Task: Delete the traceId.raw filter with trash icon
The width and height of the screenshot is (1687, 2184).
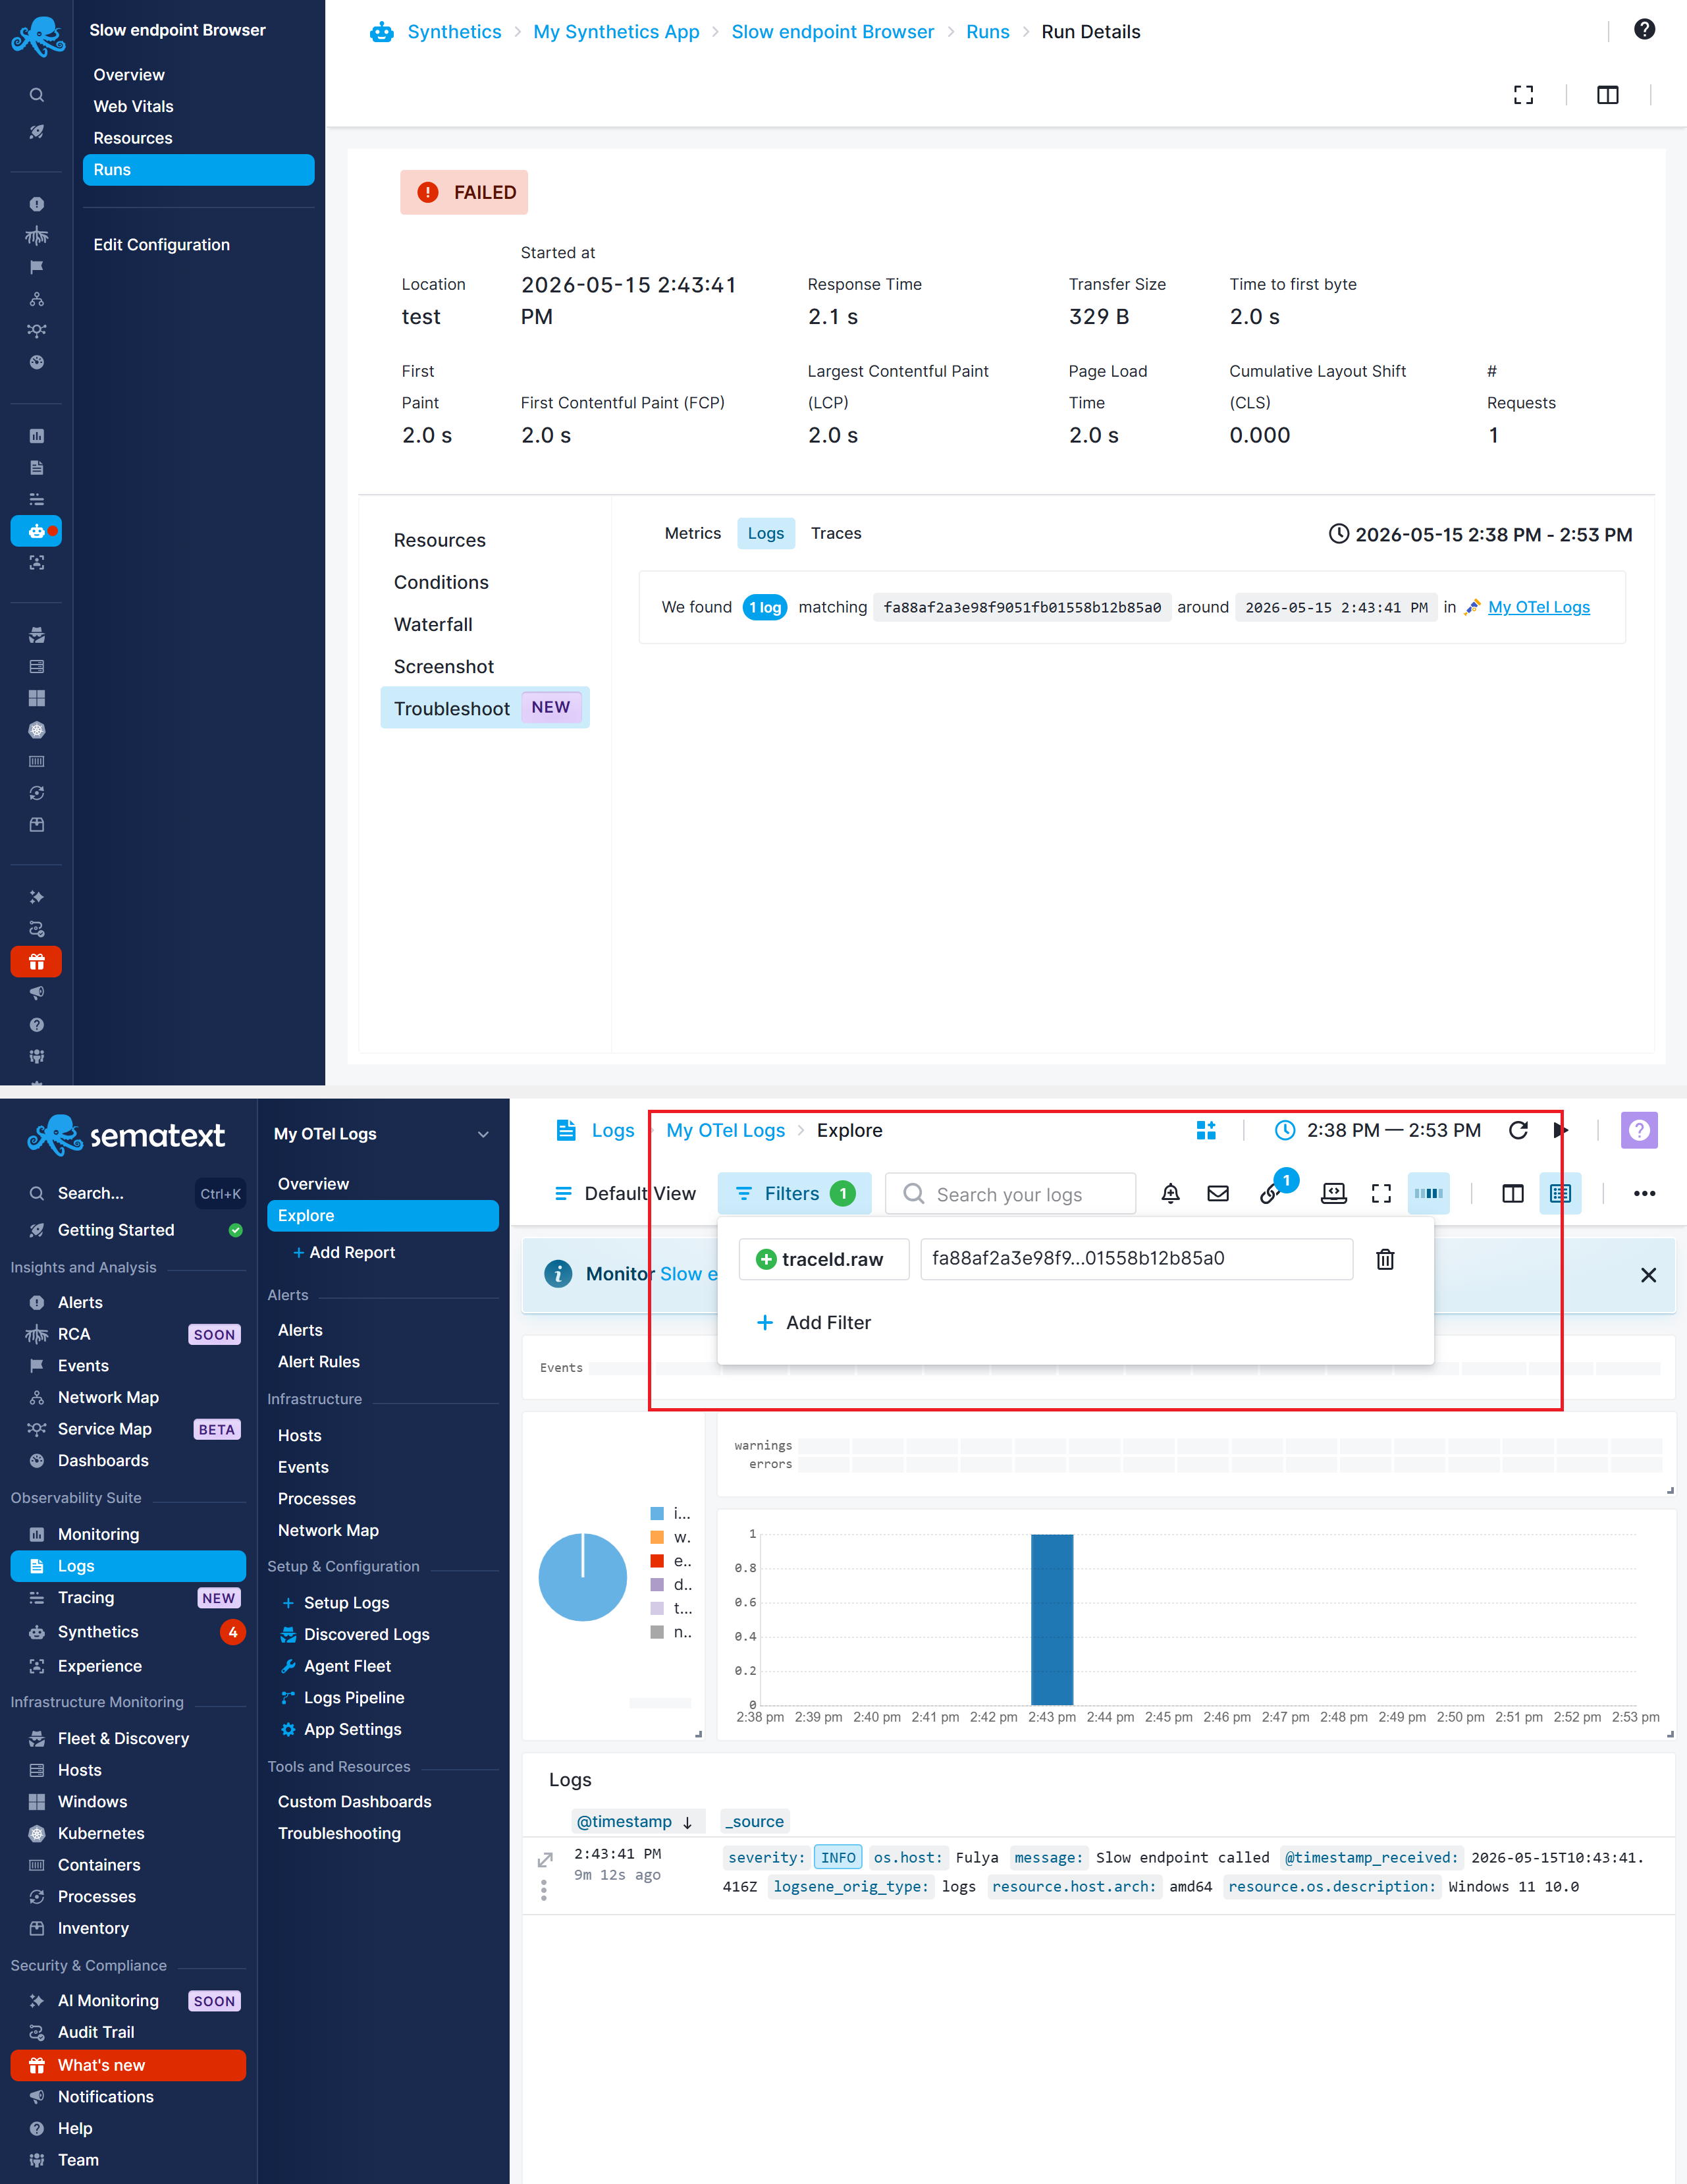Action: pyautogui.click(x=1385, y=1259)
